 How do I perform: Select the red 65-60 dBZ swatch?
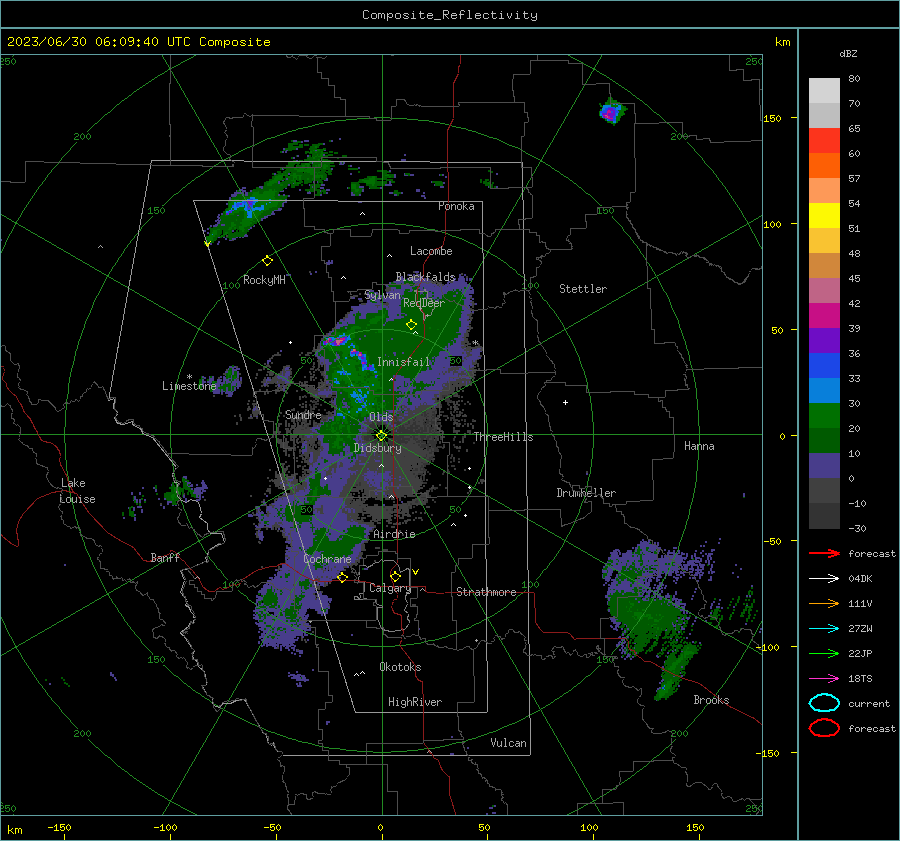pos(824,140)
